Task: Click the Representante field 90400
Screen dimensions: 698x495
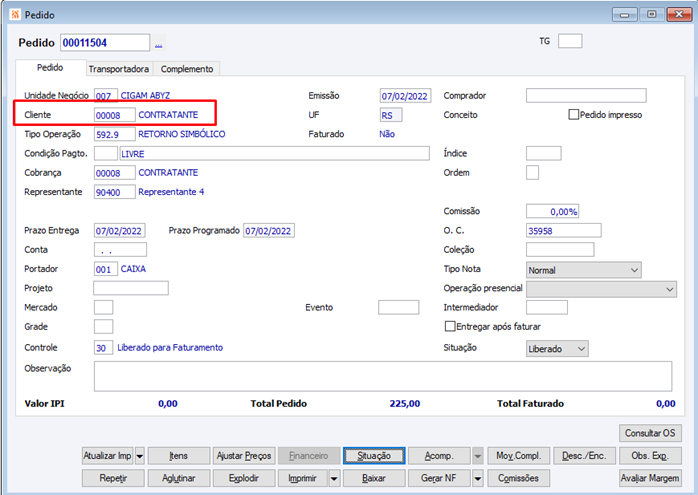Action: [x=114, y=192]
